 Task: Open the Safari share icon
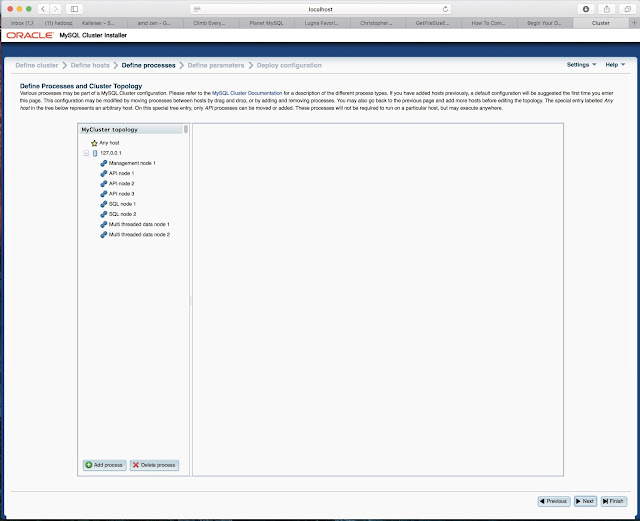[x=607, y=9]
